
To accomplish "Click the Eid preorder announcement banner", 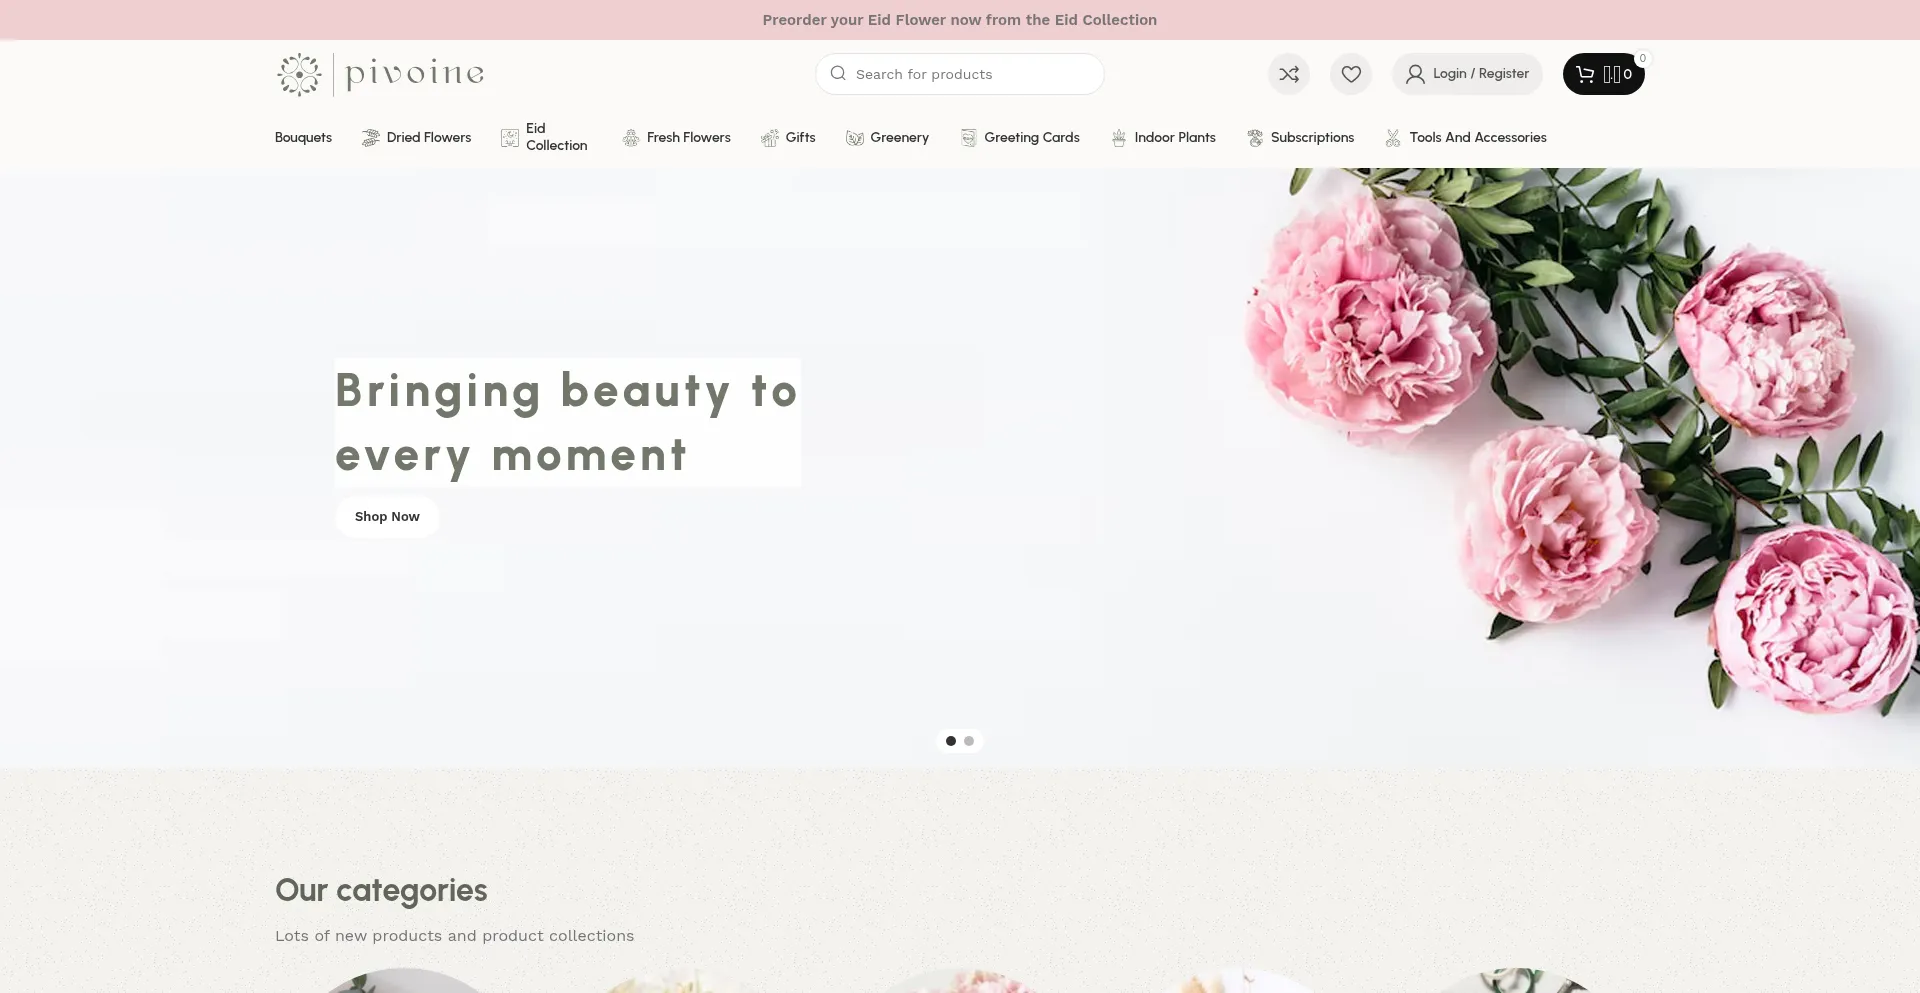I will coord(959,20).
